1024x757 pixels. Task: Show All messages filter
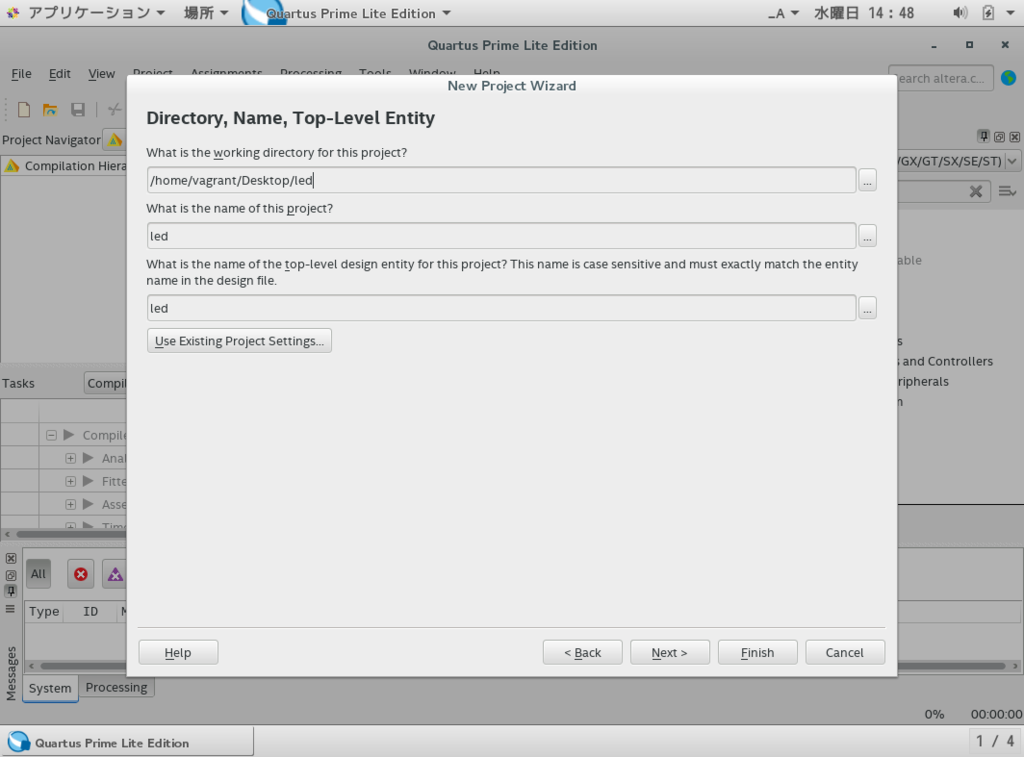(39, 574)
